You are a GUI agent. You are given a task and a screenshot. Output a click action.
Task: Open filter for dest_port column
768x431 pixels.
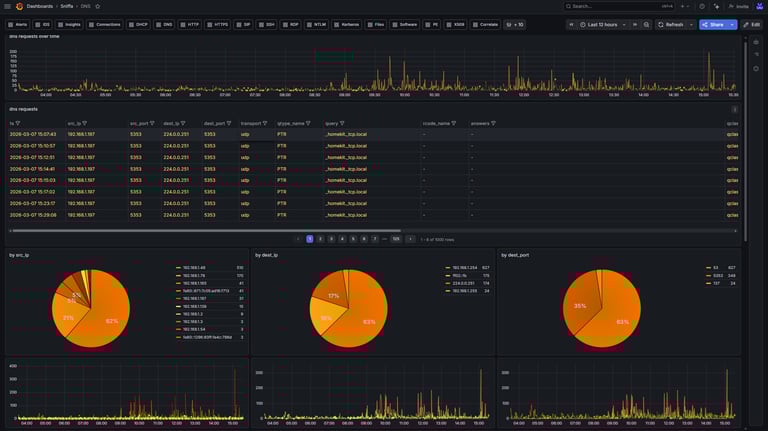tap(229, 123)
